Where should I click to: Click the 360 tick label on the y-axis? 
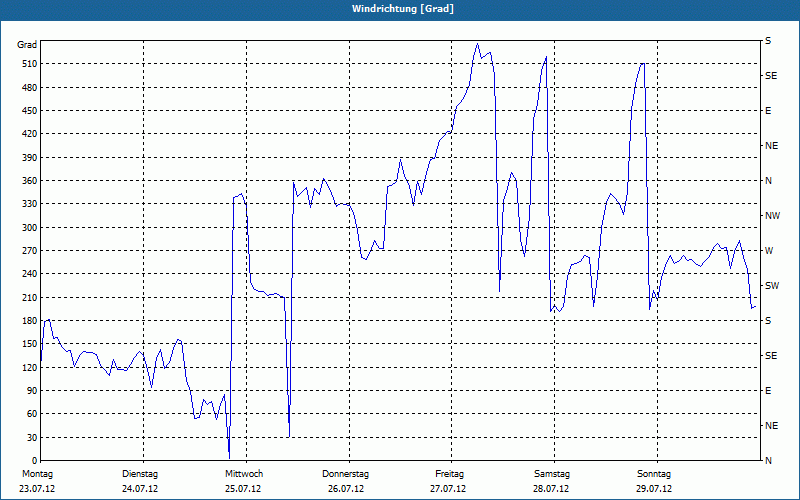point(30,181)
